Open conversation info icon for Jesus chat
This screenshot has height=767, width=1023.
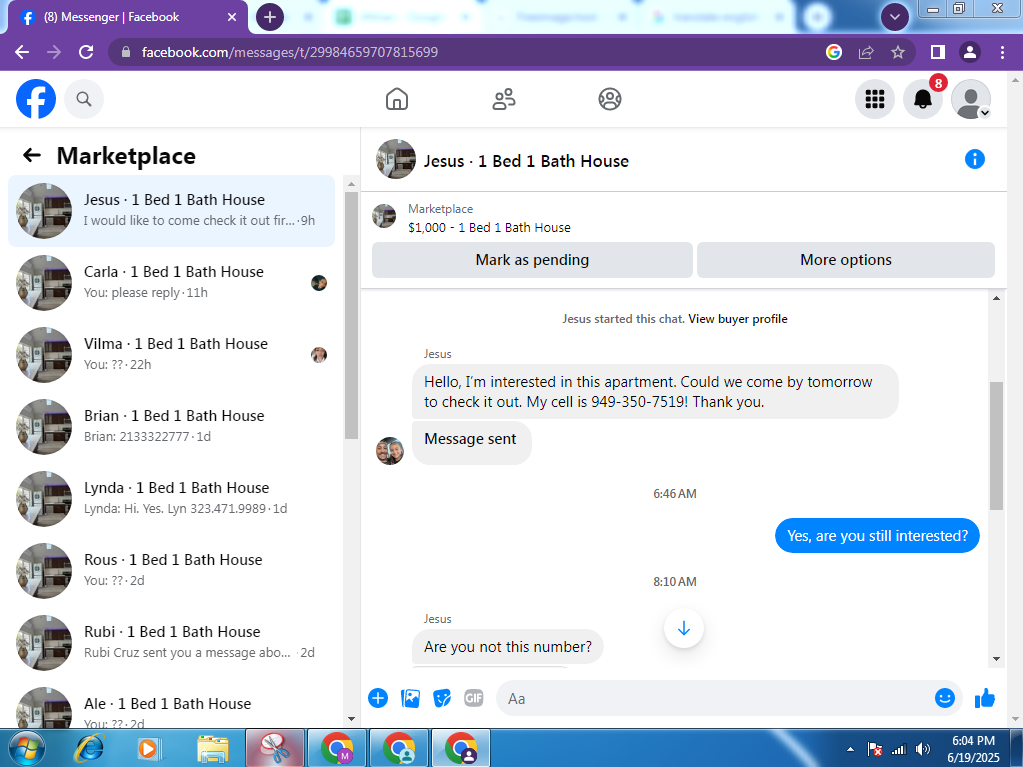click(x=974, y=159)
